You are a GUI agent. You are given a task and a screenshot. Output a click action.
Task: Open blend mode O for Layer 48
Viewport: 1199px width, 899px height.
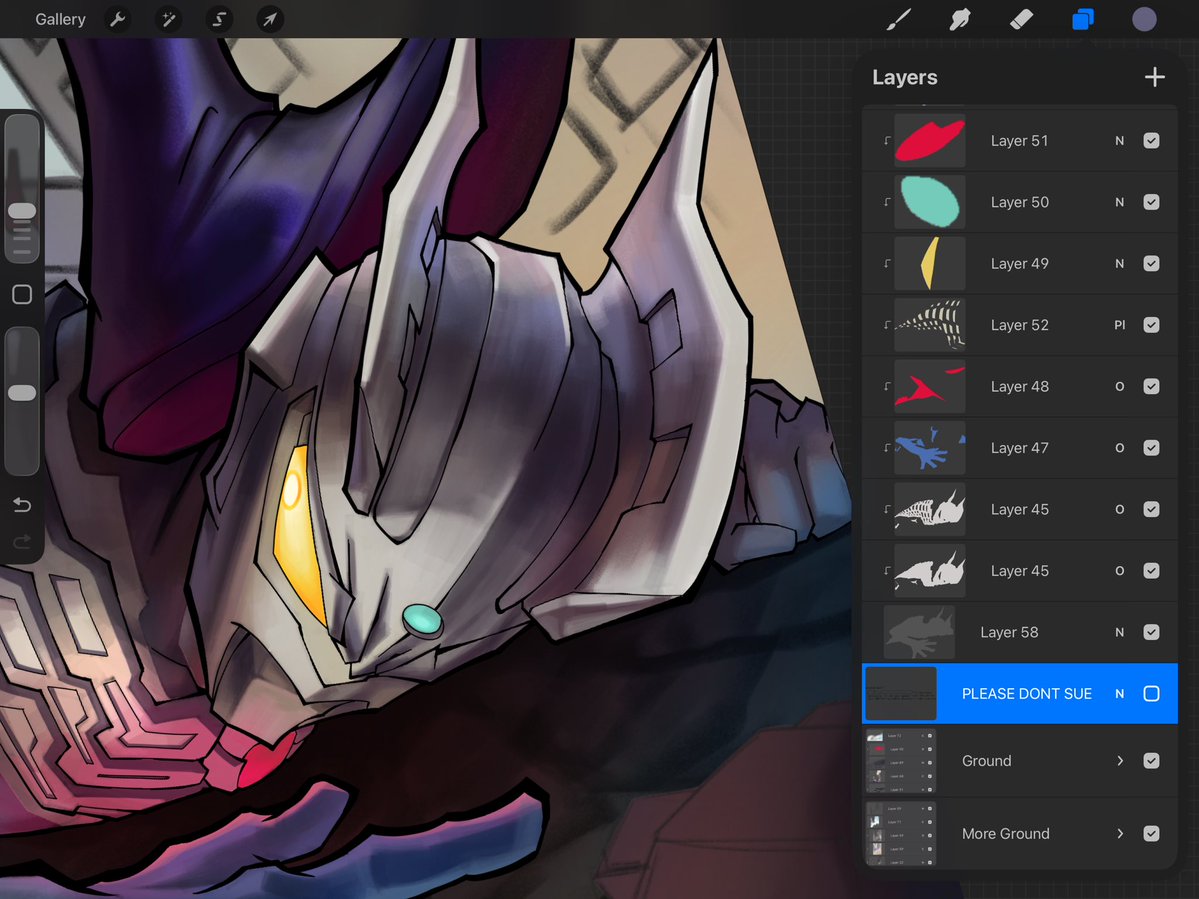(1119, 387)
